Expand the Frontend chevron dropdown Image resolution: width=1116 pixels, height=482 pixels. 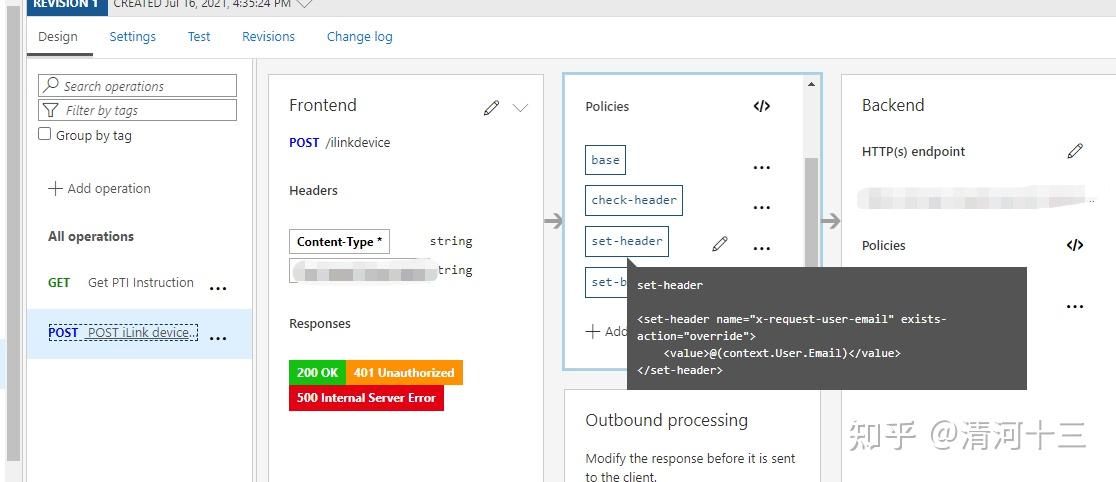520,107
